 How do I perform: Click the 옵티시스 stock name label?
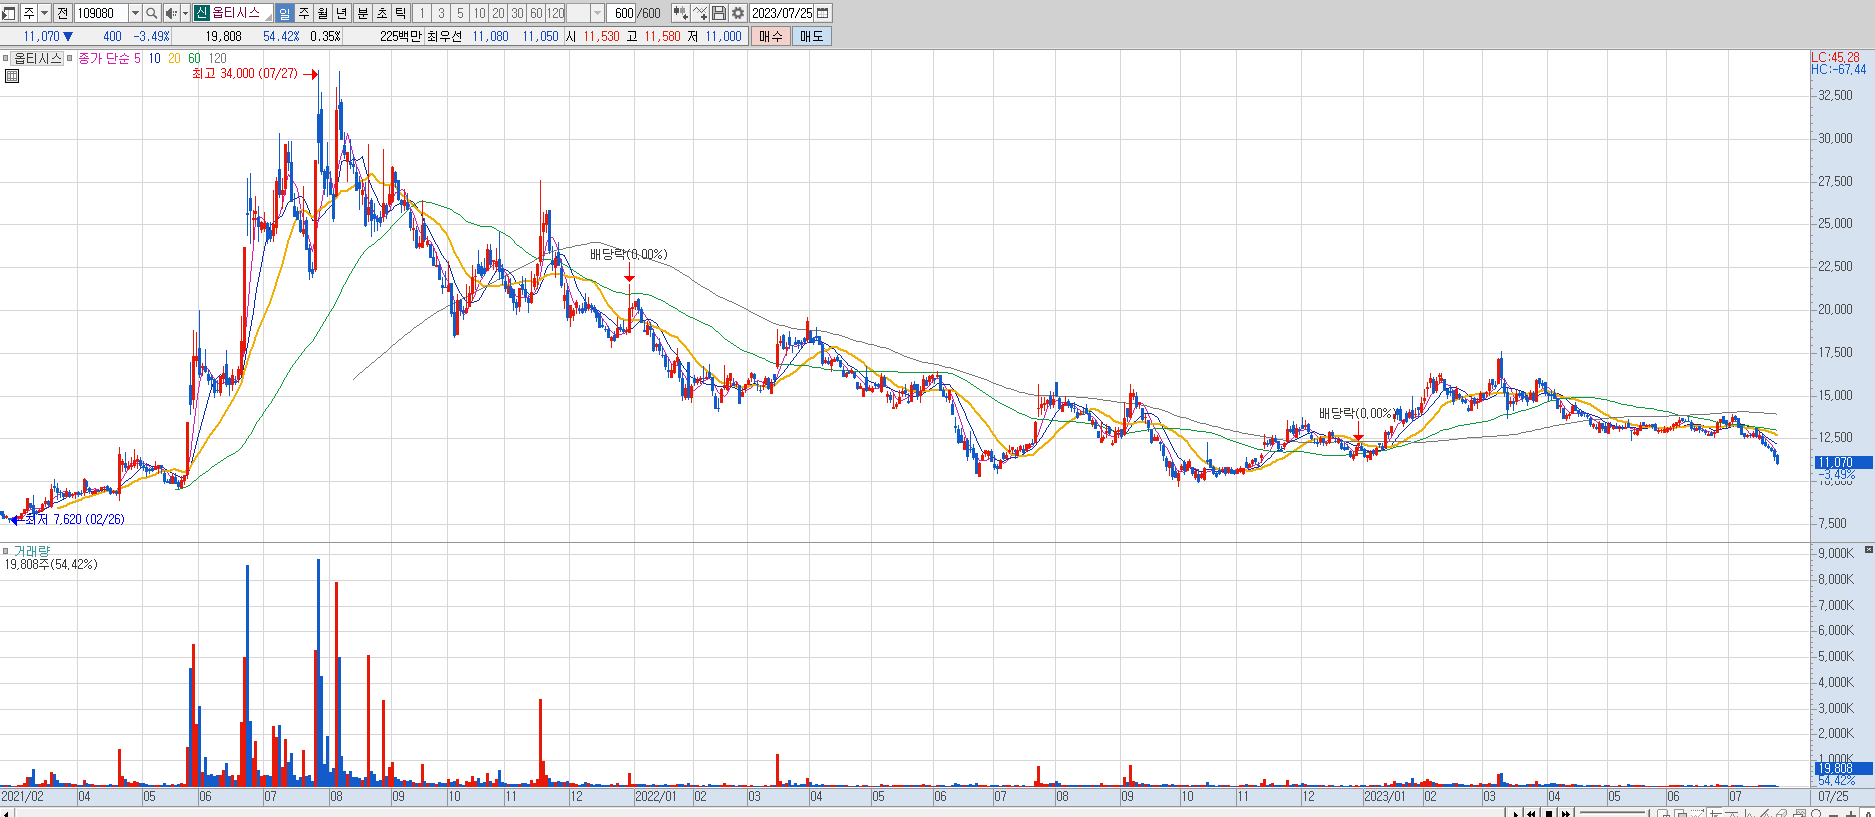point(236,13)
